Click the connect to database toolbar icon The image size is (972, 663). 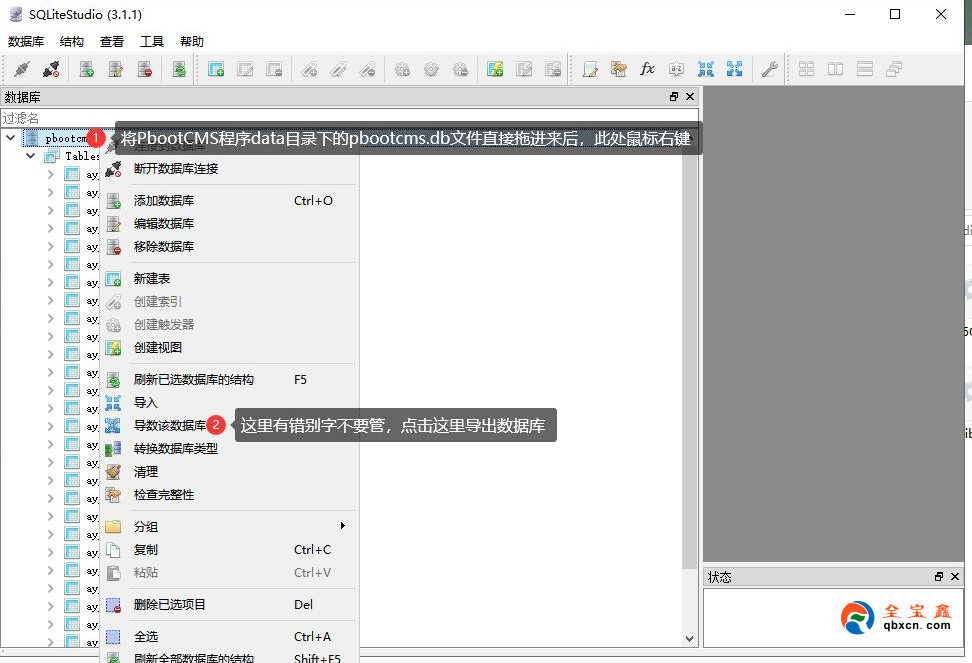click(22, 69)
